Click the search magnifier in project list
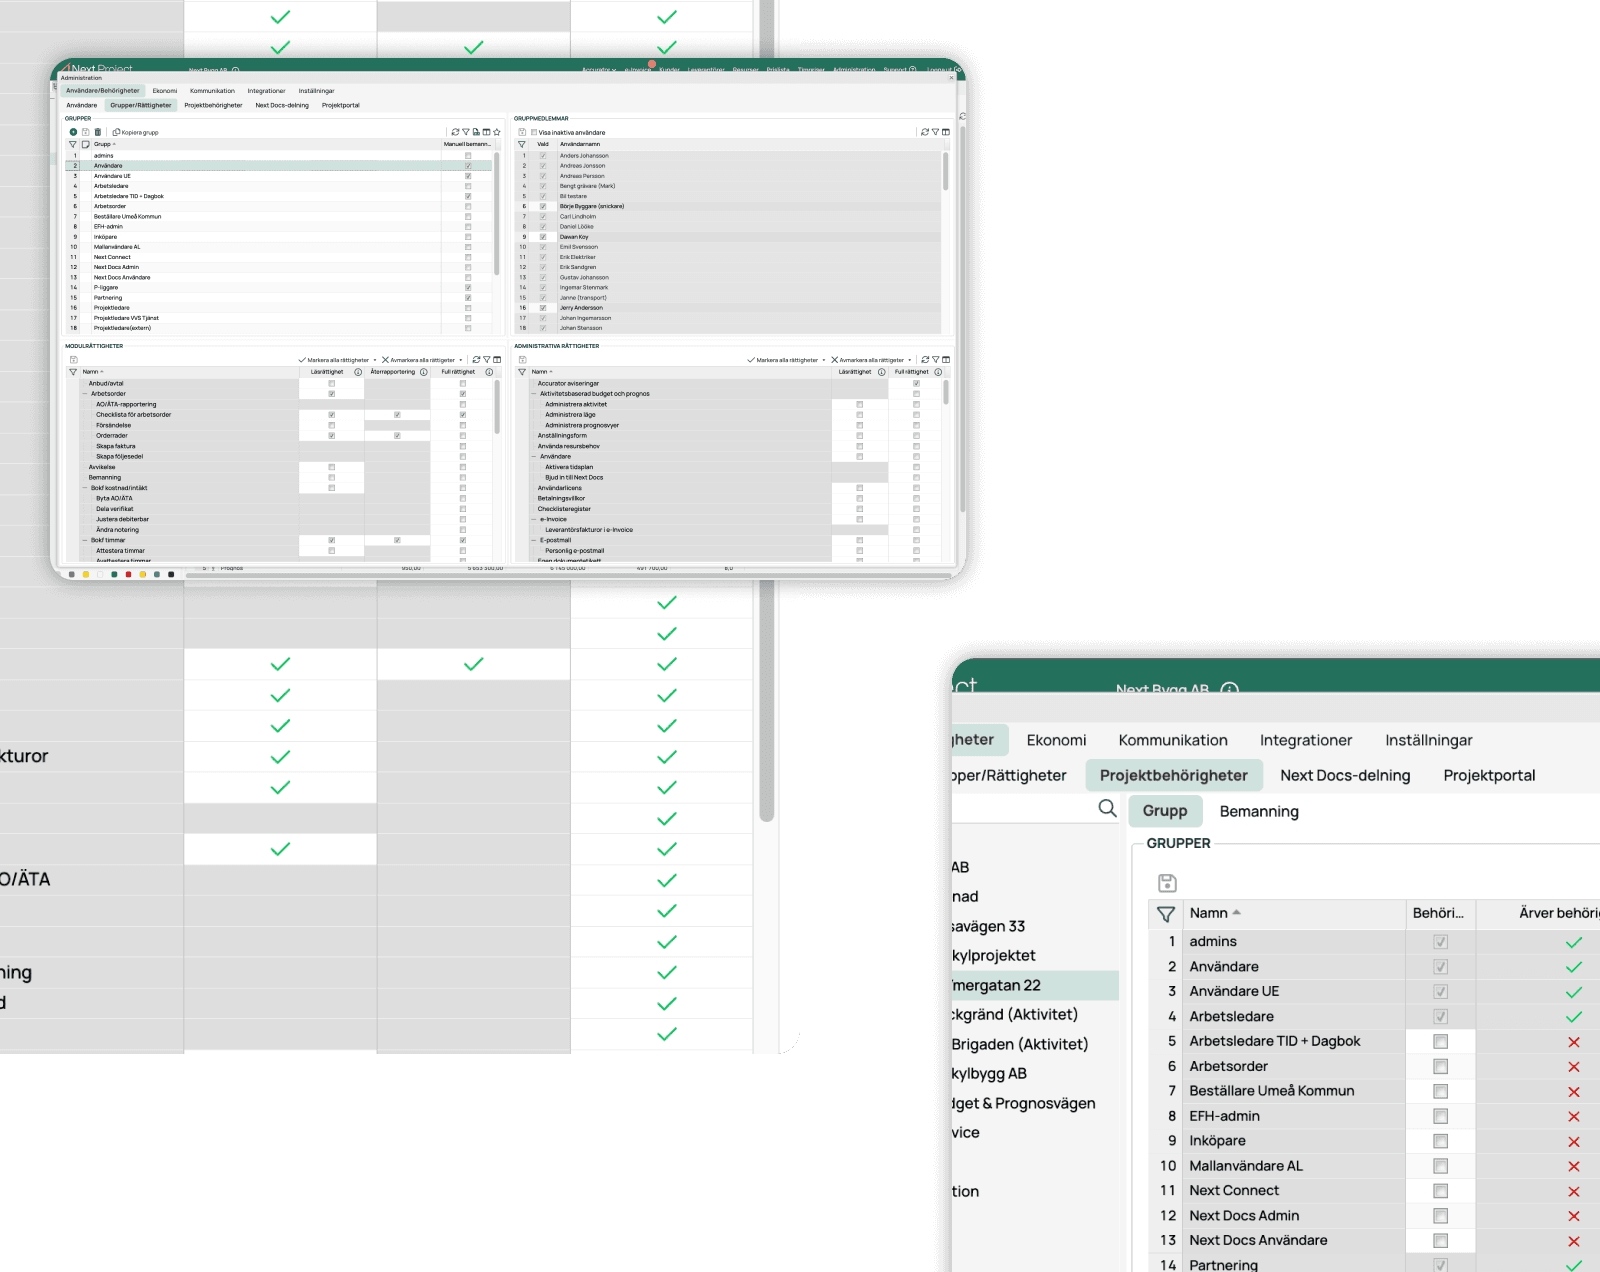The width and height of the screenshot is (1600, 1272). 1107,808
